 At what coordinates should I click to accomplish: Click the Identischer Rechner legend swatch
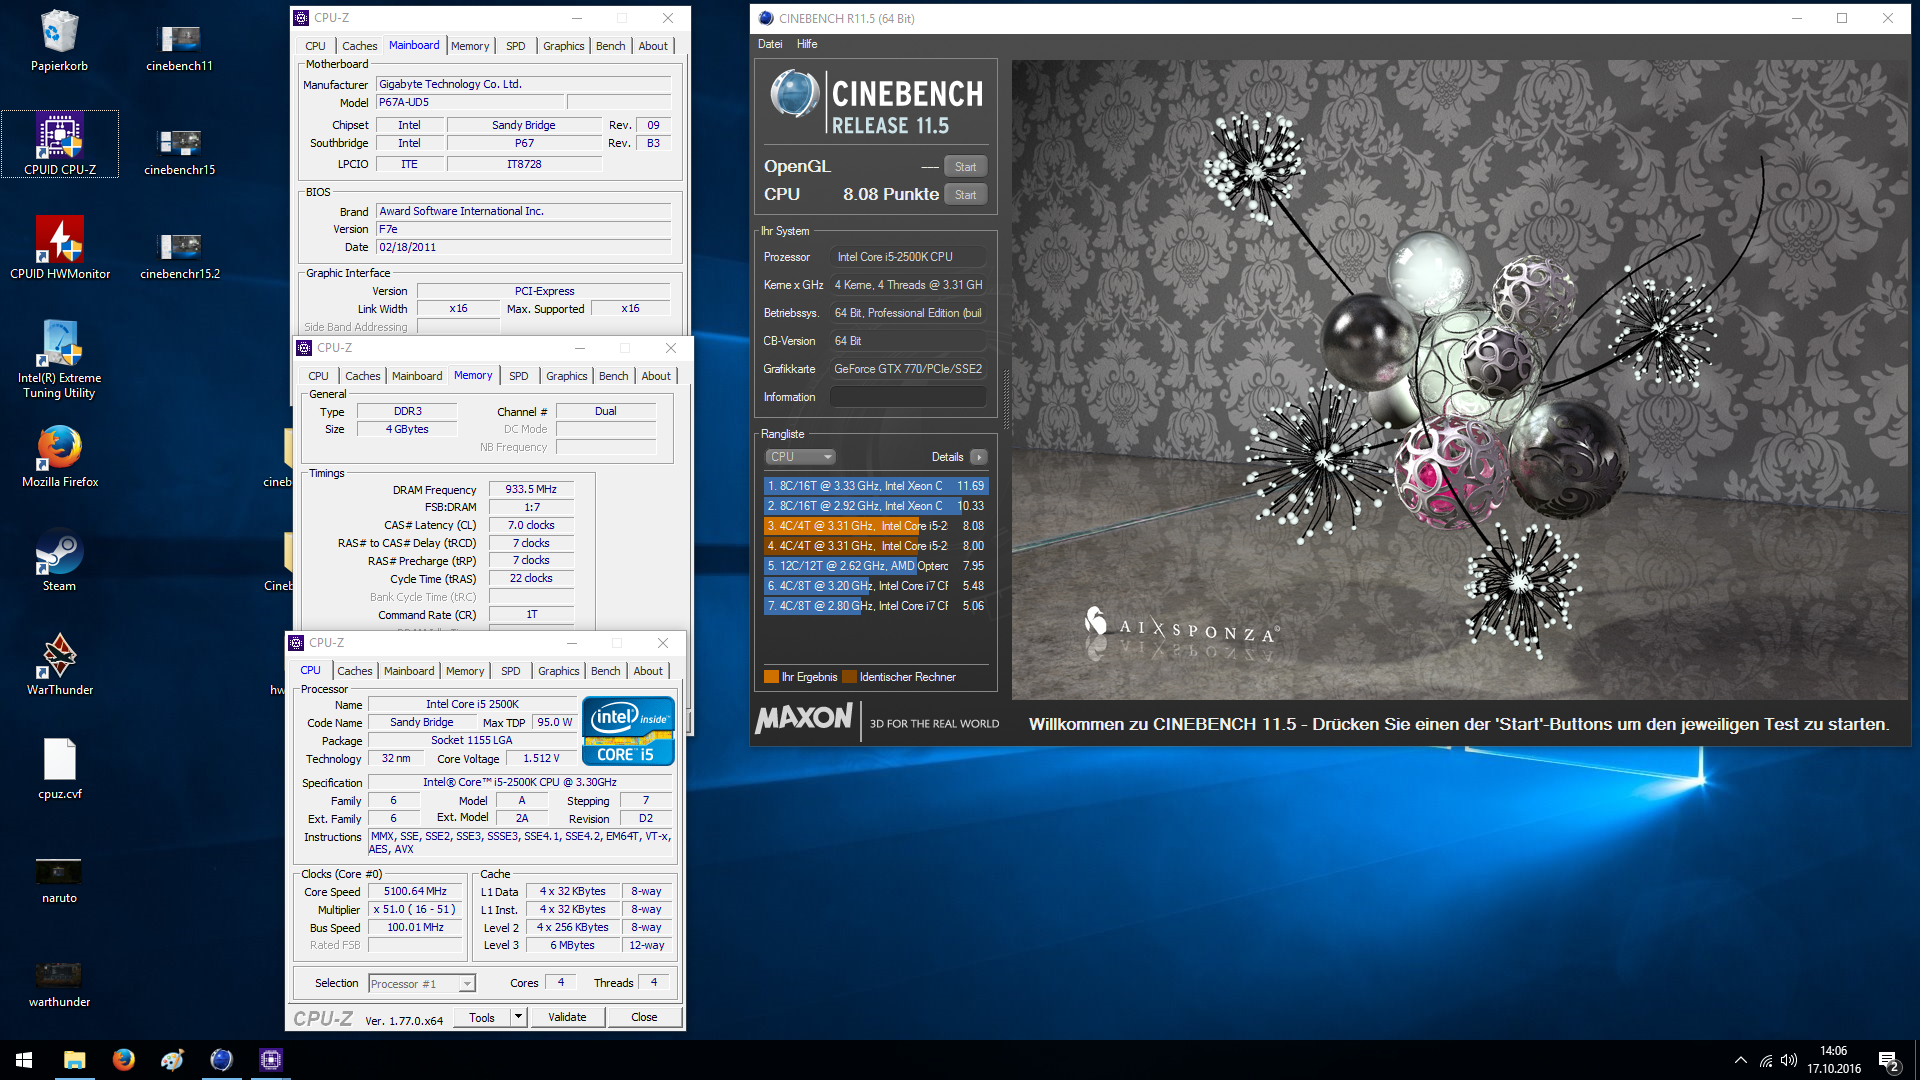tap(849, 677)
